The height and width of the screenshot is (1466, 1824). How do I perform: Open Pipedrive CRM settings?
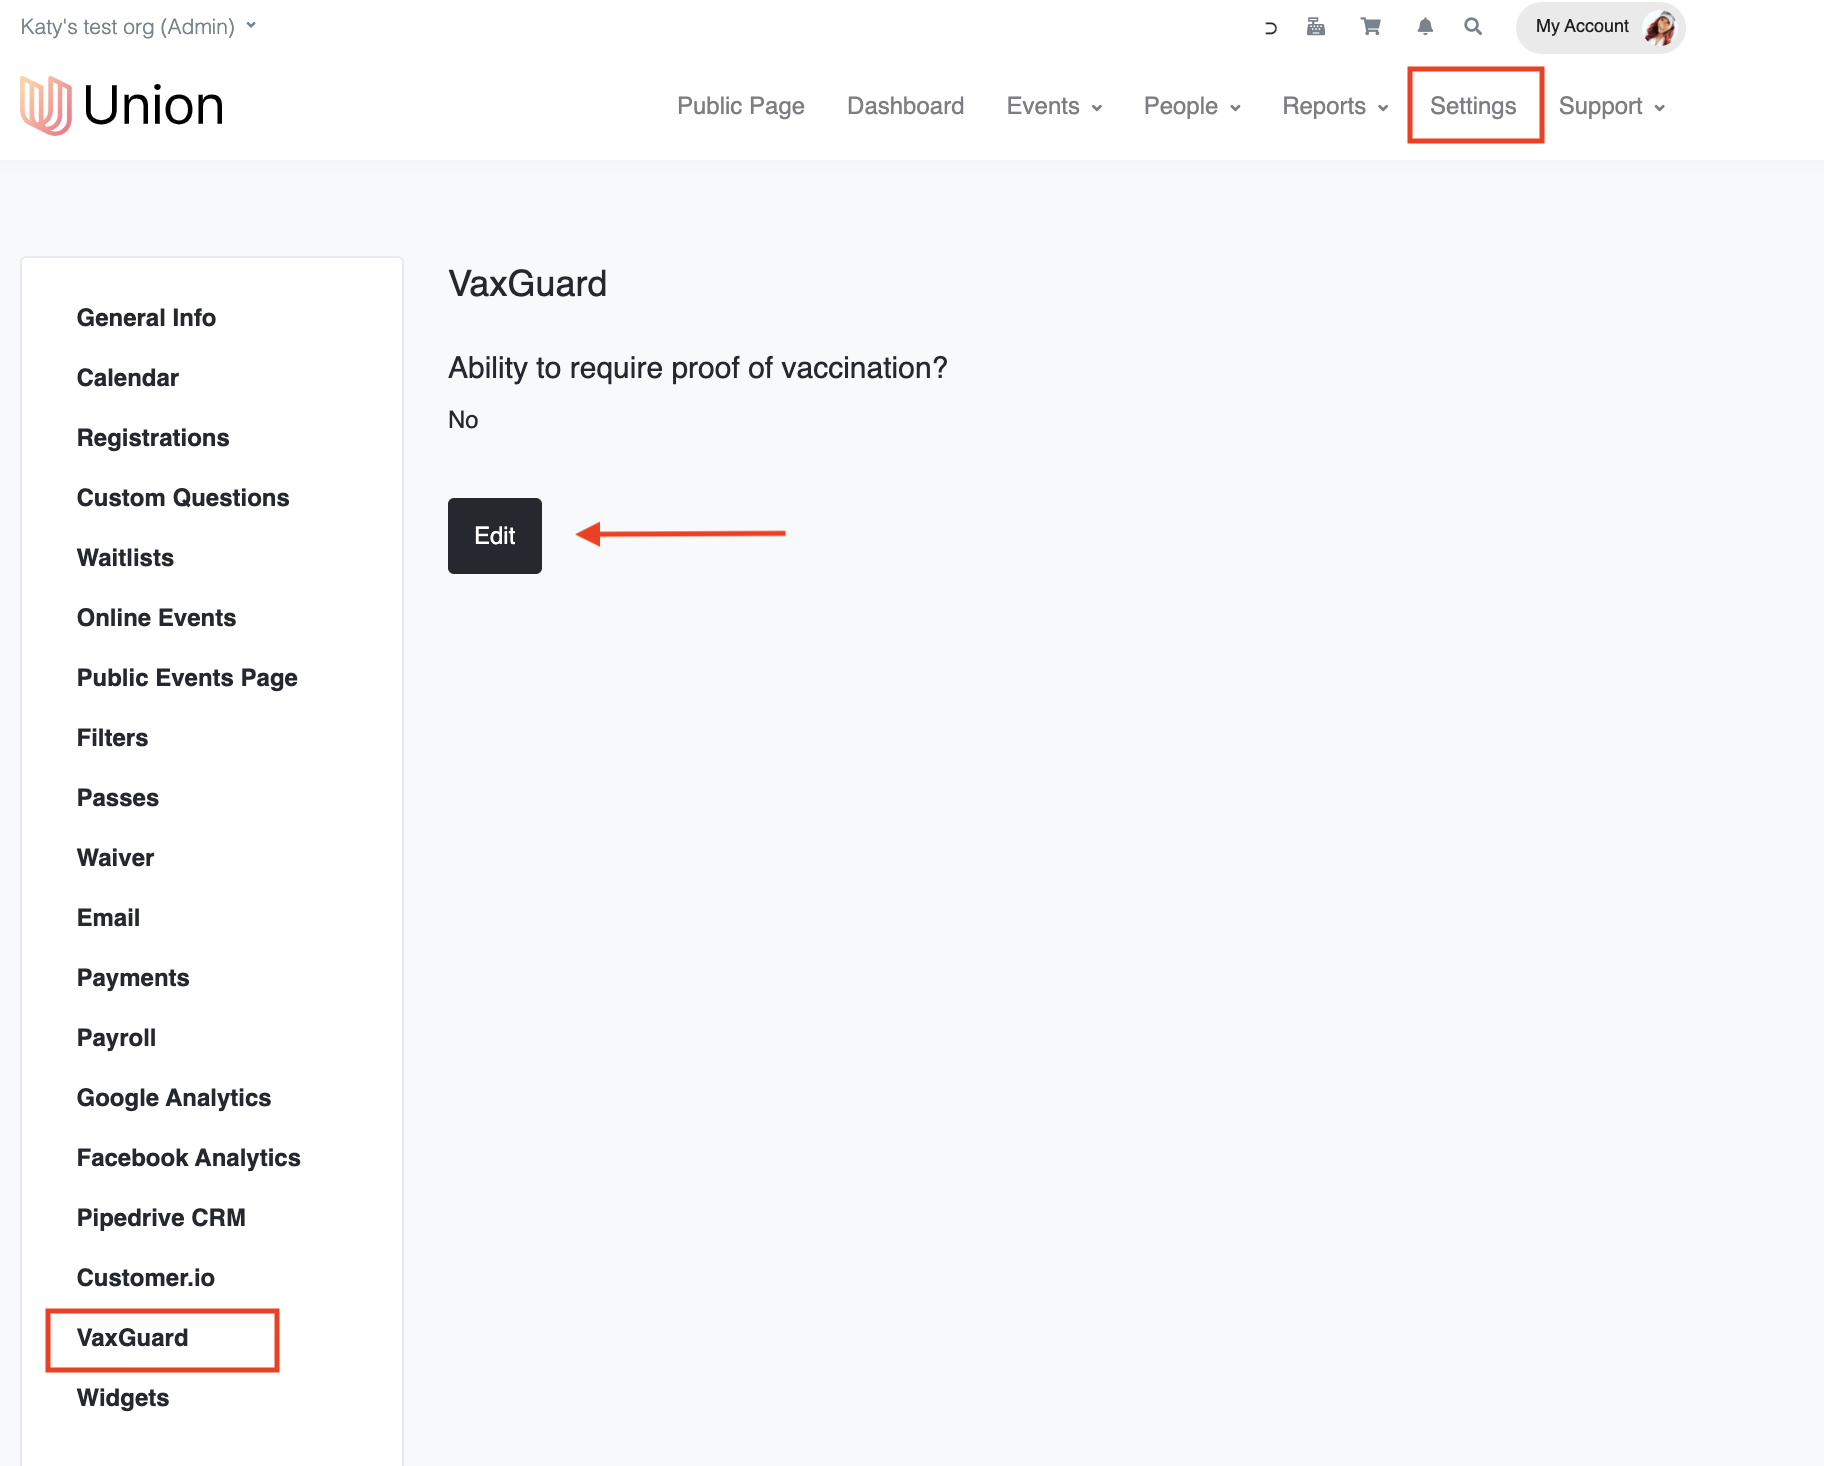point(161,1218)
